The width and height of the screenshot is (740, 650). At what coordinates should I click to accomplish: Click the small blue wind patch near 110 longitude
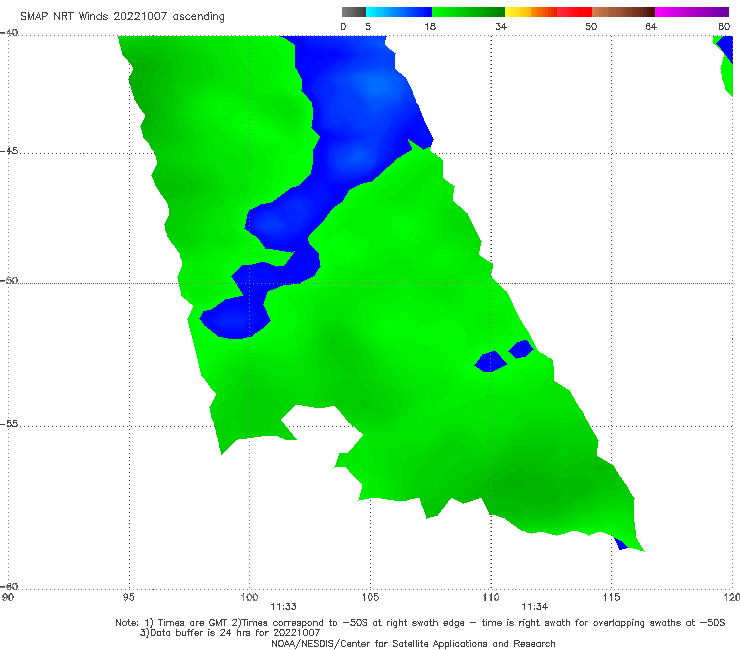(490, 362)
